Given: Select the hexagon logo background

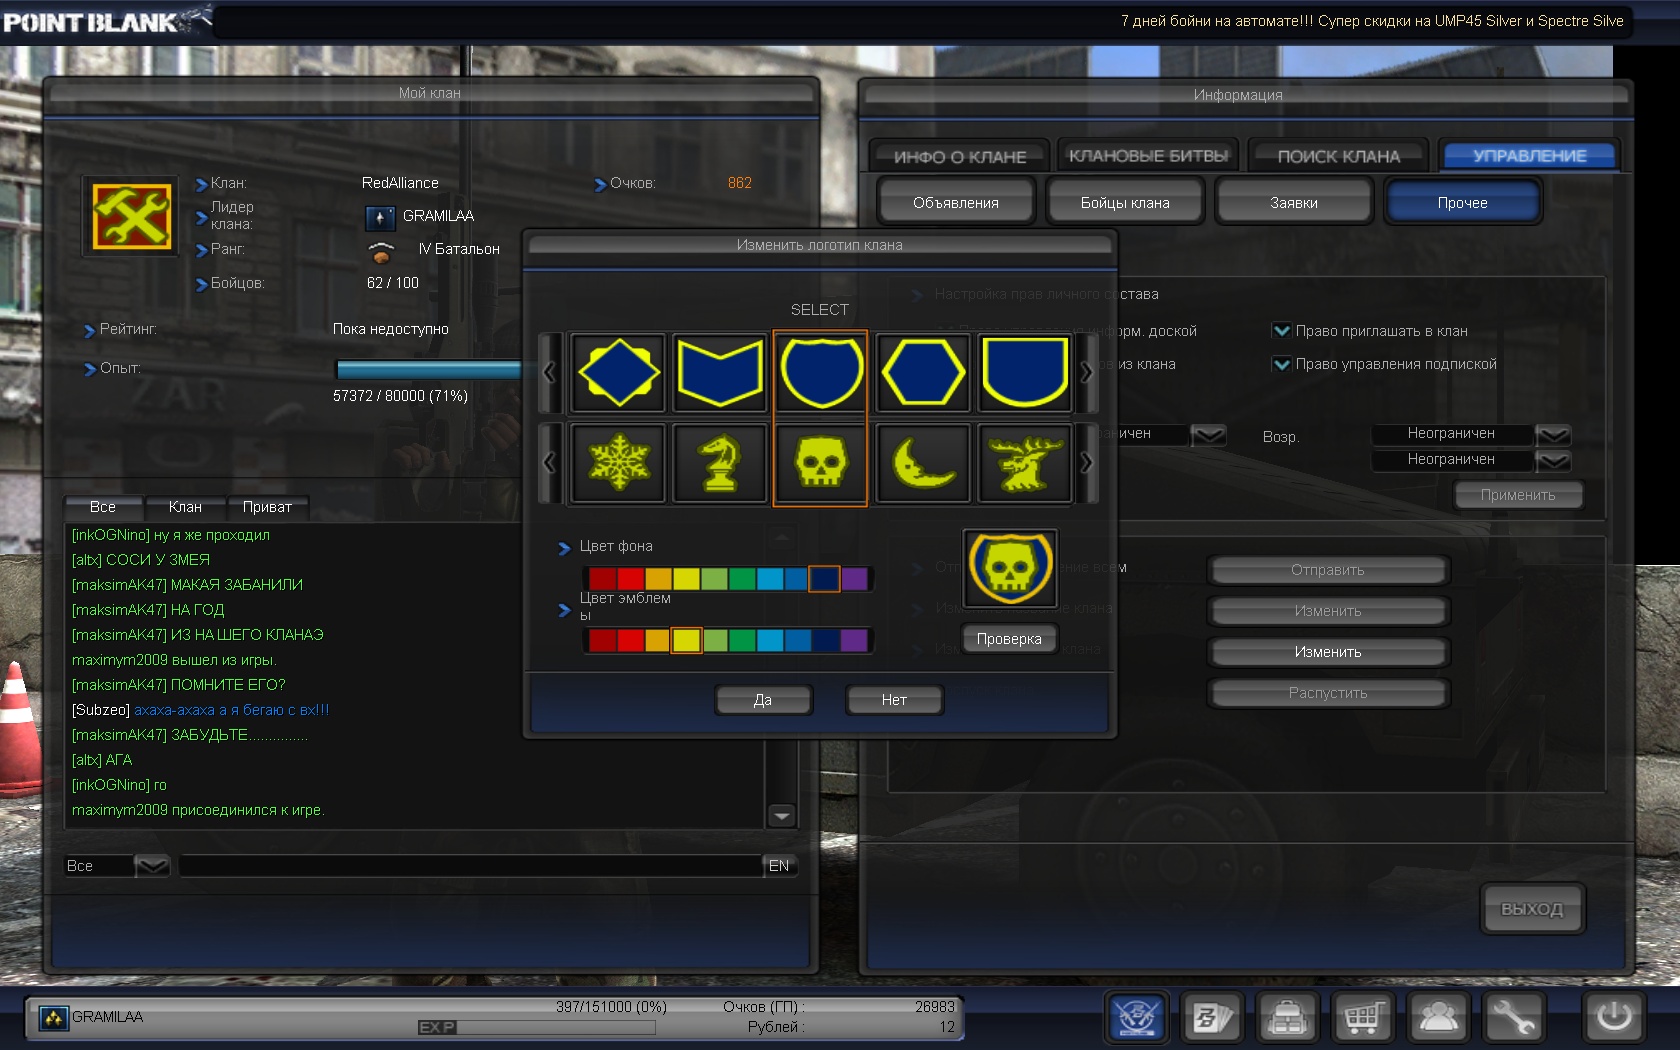Looking at the screenshot, I should 923,372.
